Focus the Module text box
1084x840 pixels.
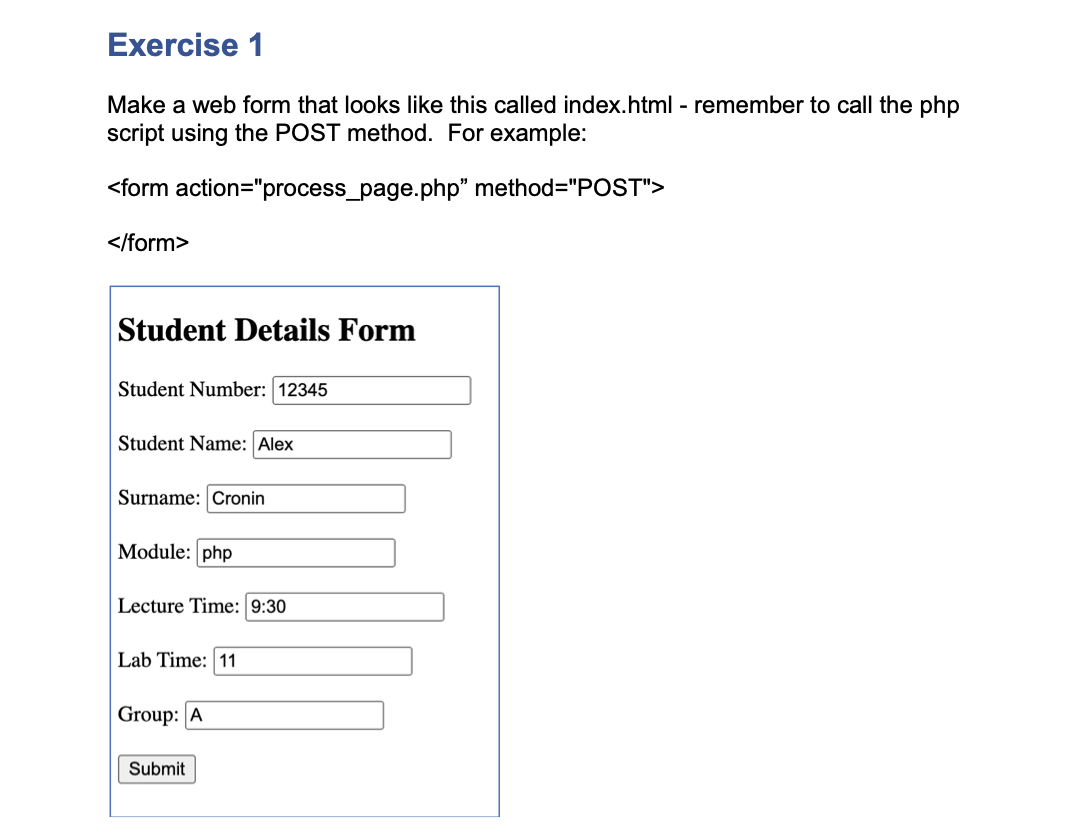click(x=295, y=552)
